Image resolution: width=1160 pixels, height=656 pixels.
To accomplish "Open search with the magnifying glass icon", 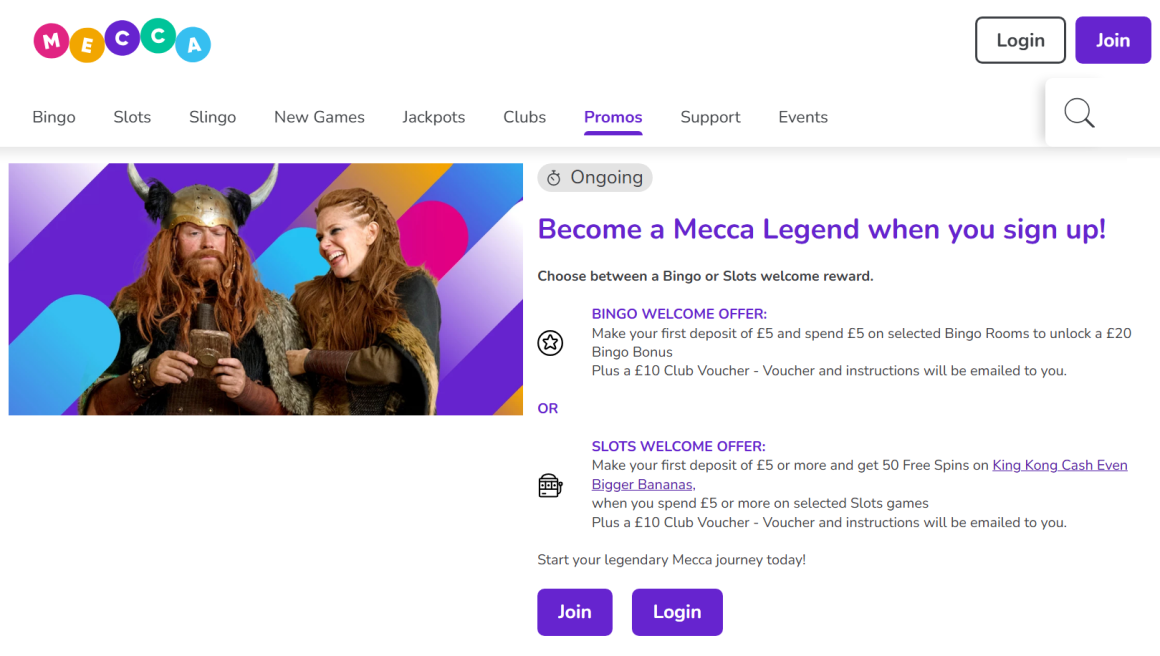I will click(1079, 113).
